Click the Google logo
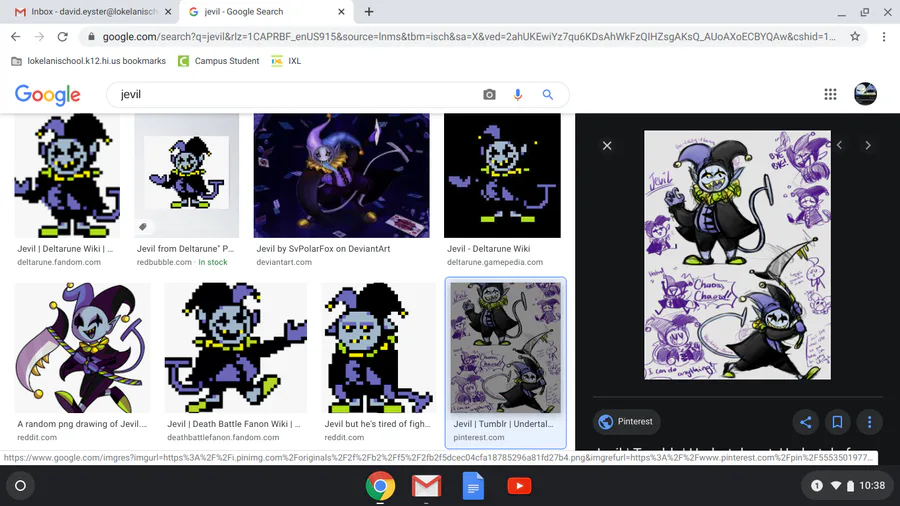The height and width of the screenshot is (506, 900). click(48, 95)
